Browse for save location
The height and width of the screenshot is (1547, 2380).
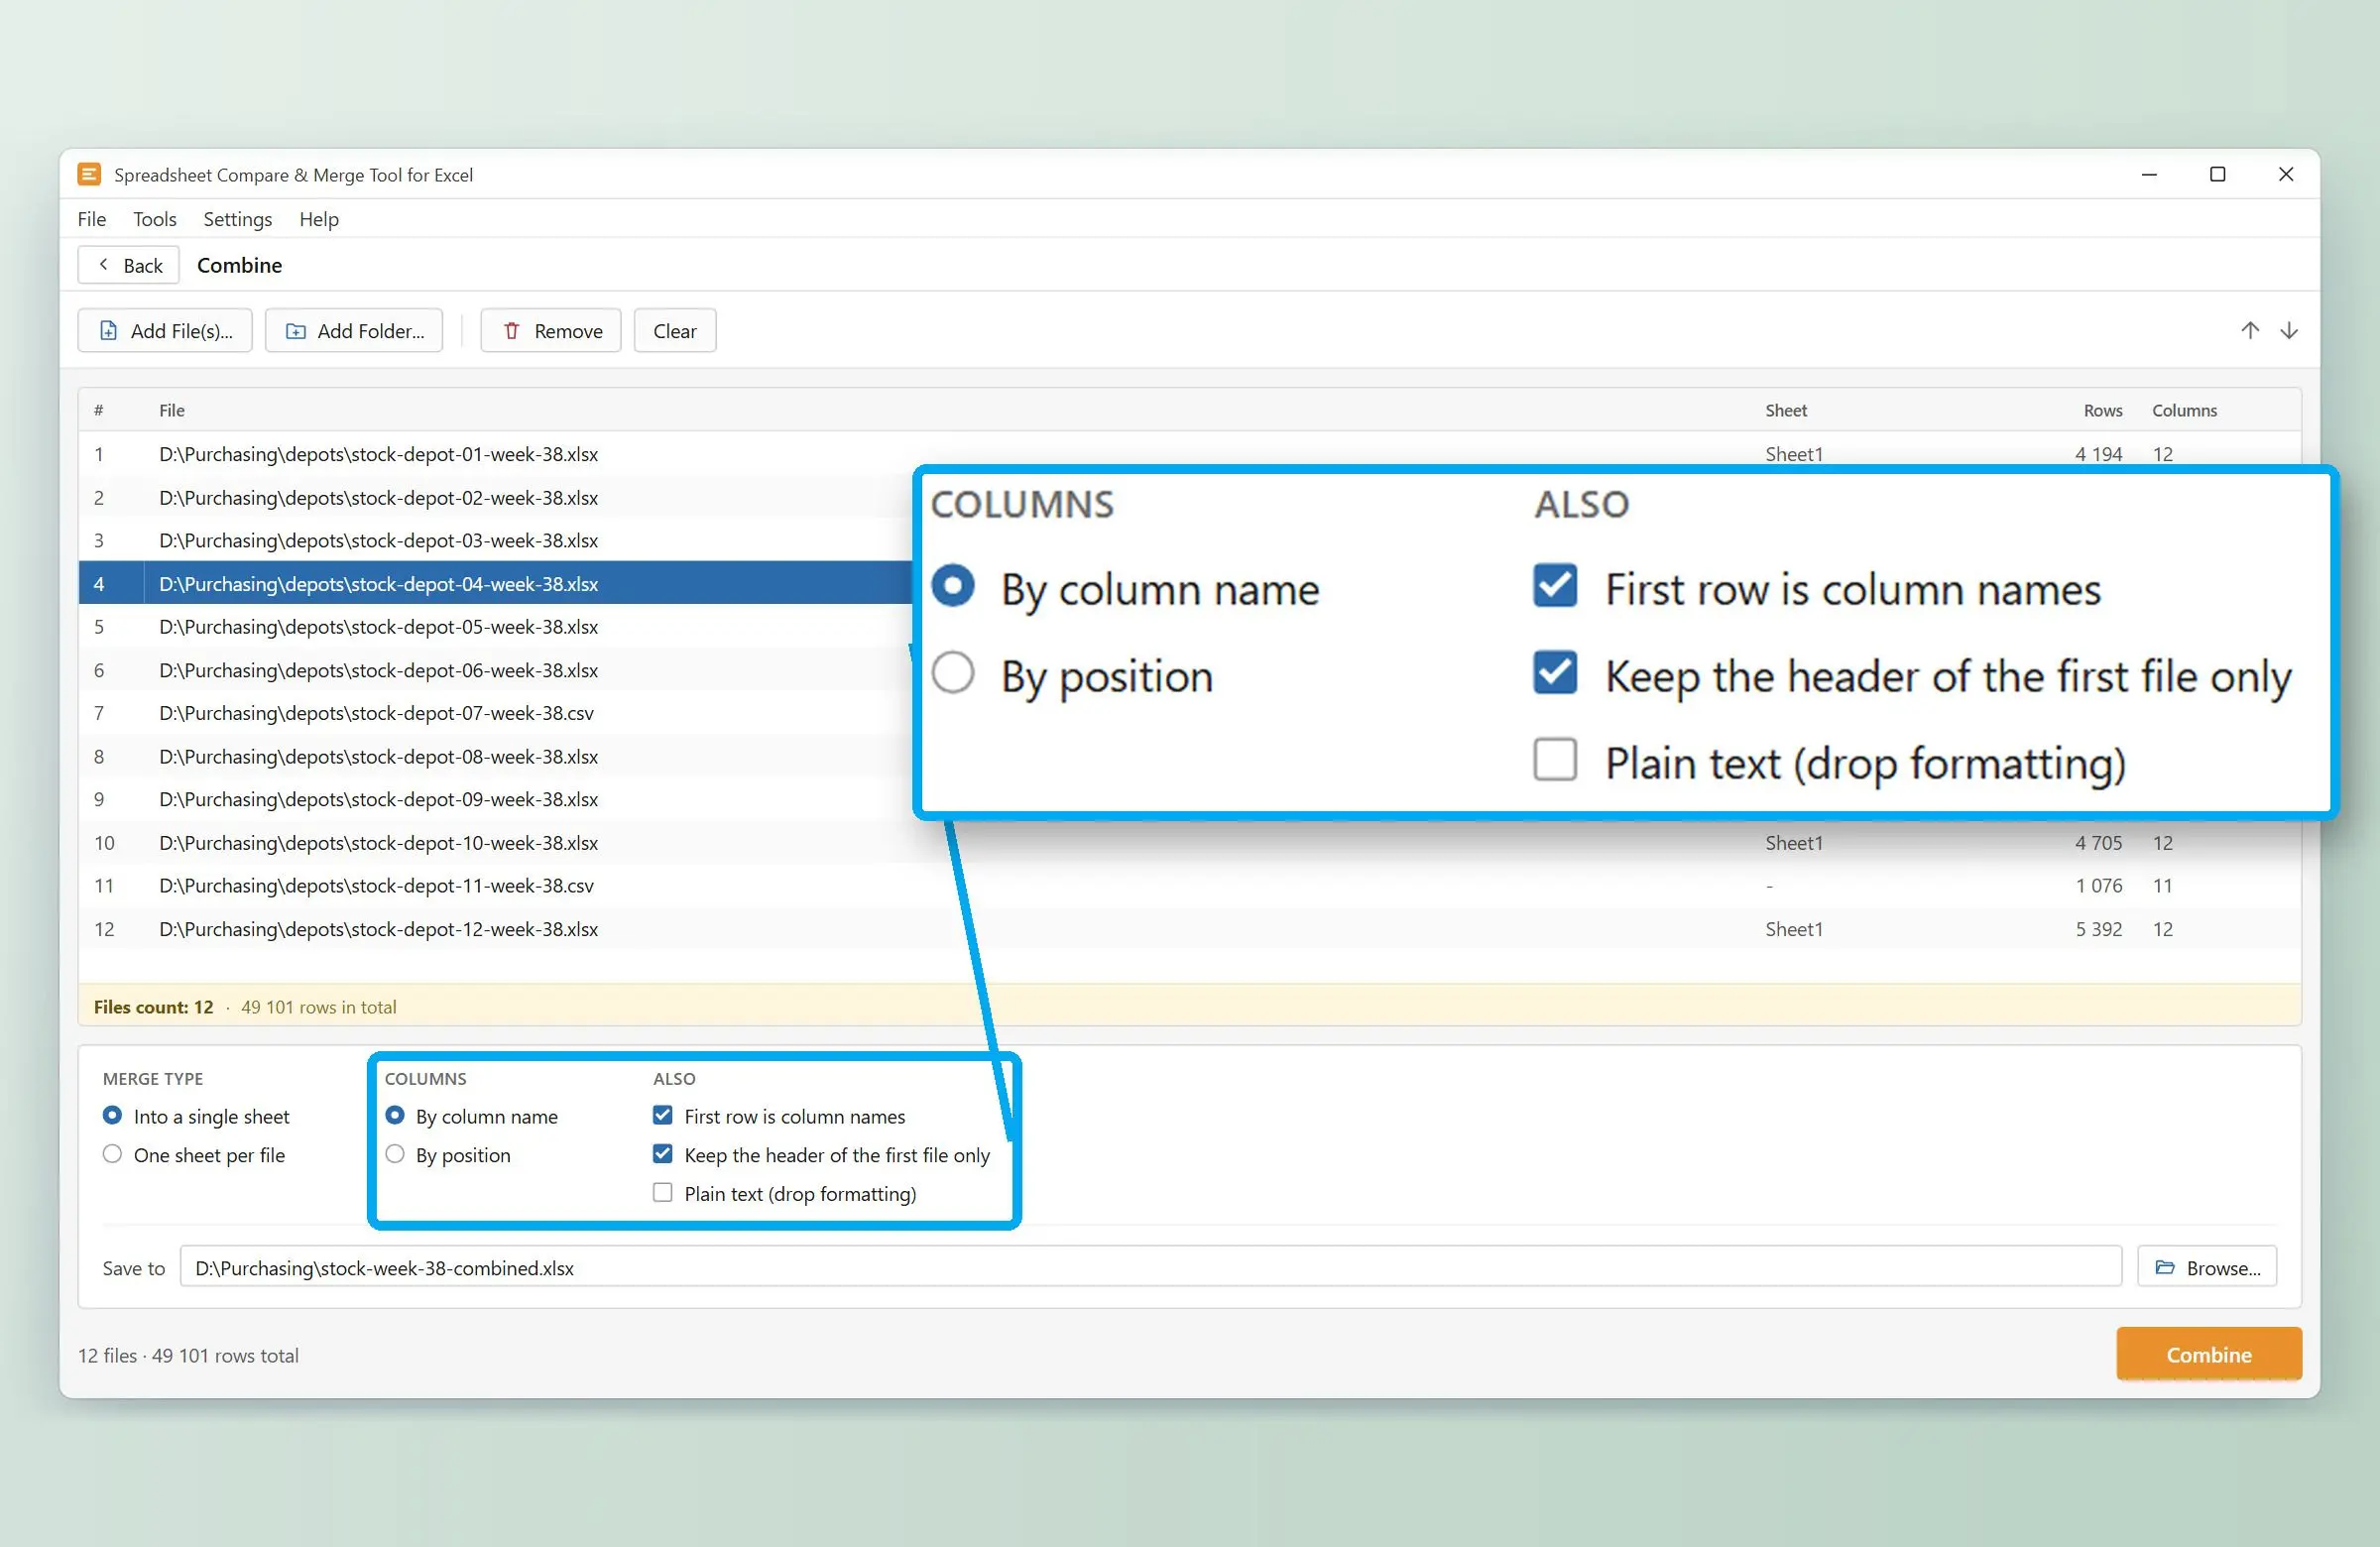(2207, 1267)
